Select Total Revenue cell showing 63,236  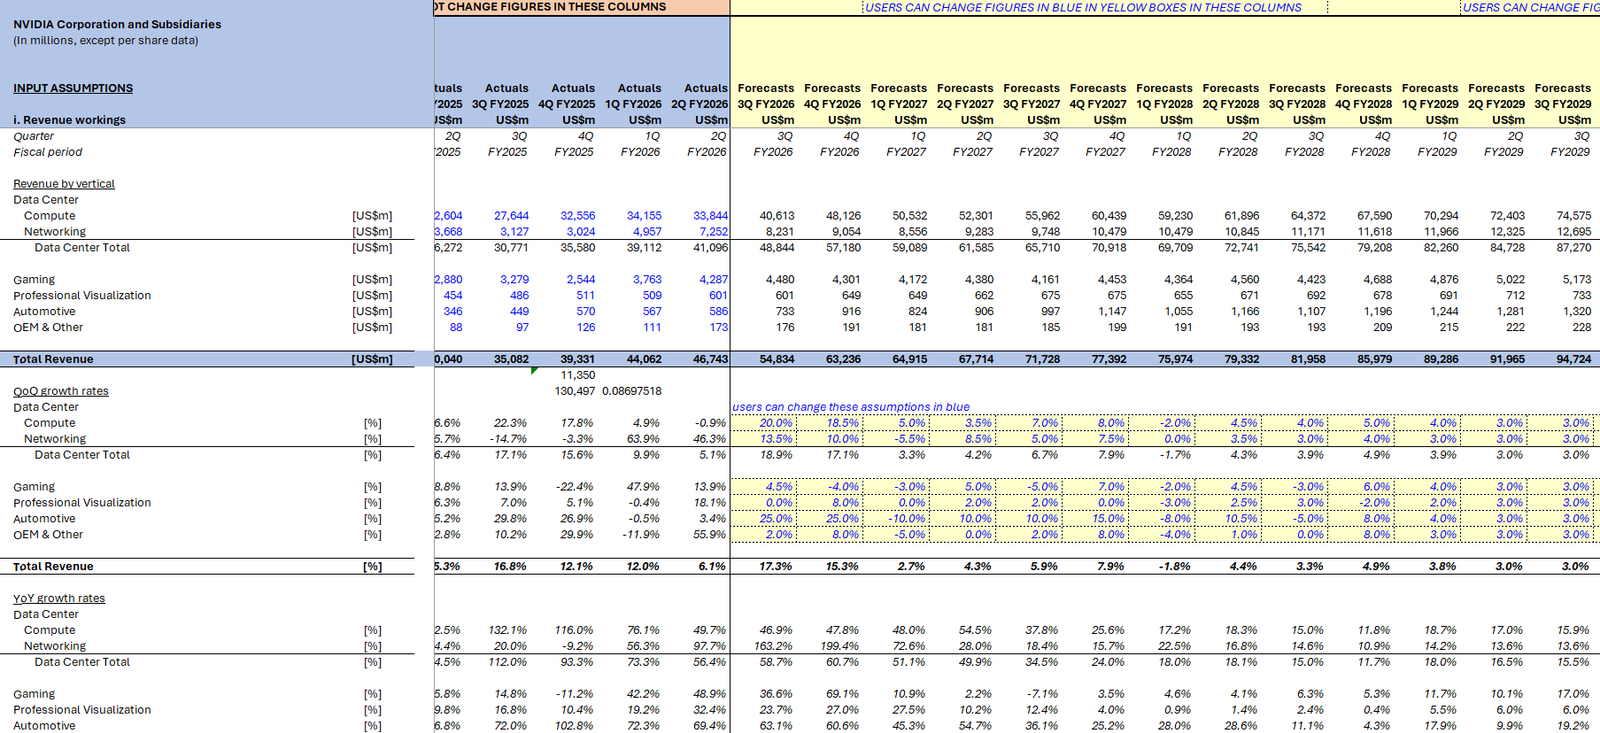point(842,359)
